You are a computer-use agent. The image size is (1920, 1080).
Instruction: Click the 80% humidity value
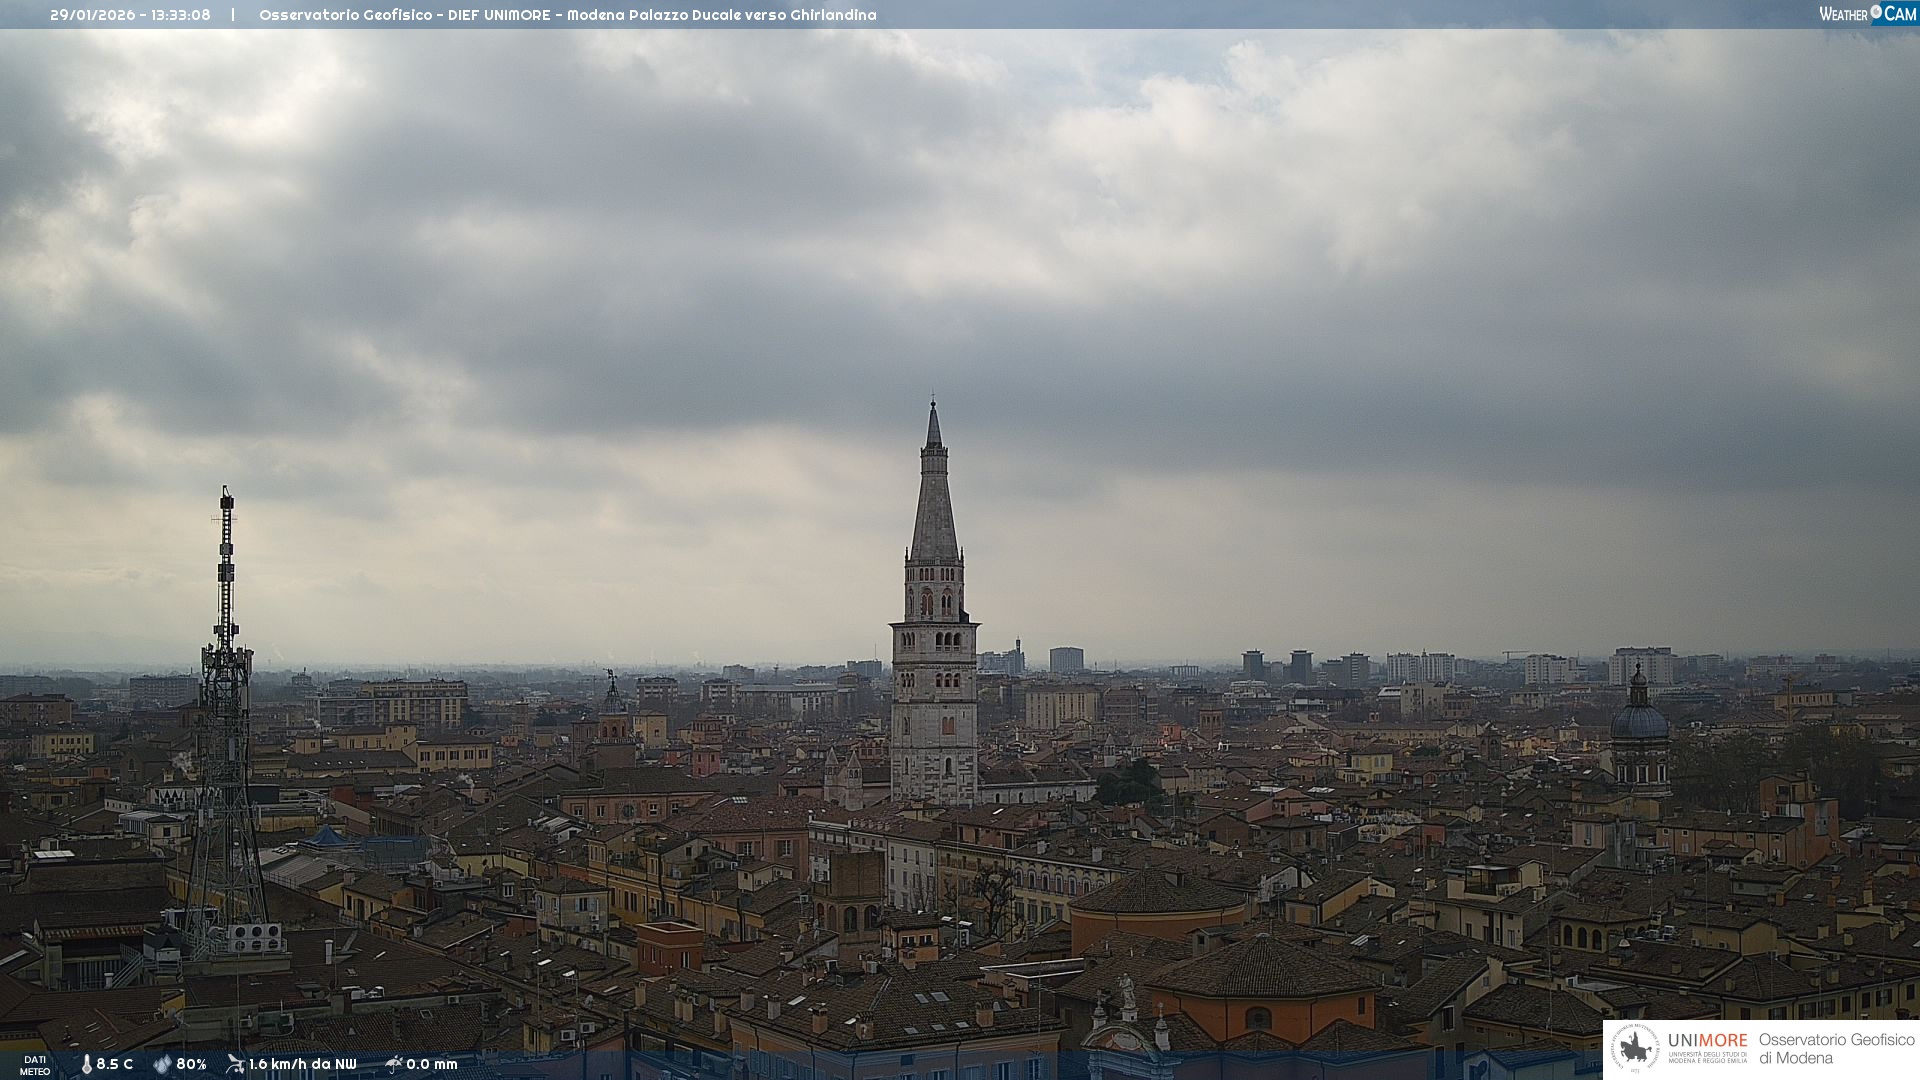[x=191, y=1064]
